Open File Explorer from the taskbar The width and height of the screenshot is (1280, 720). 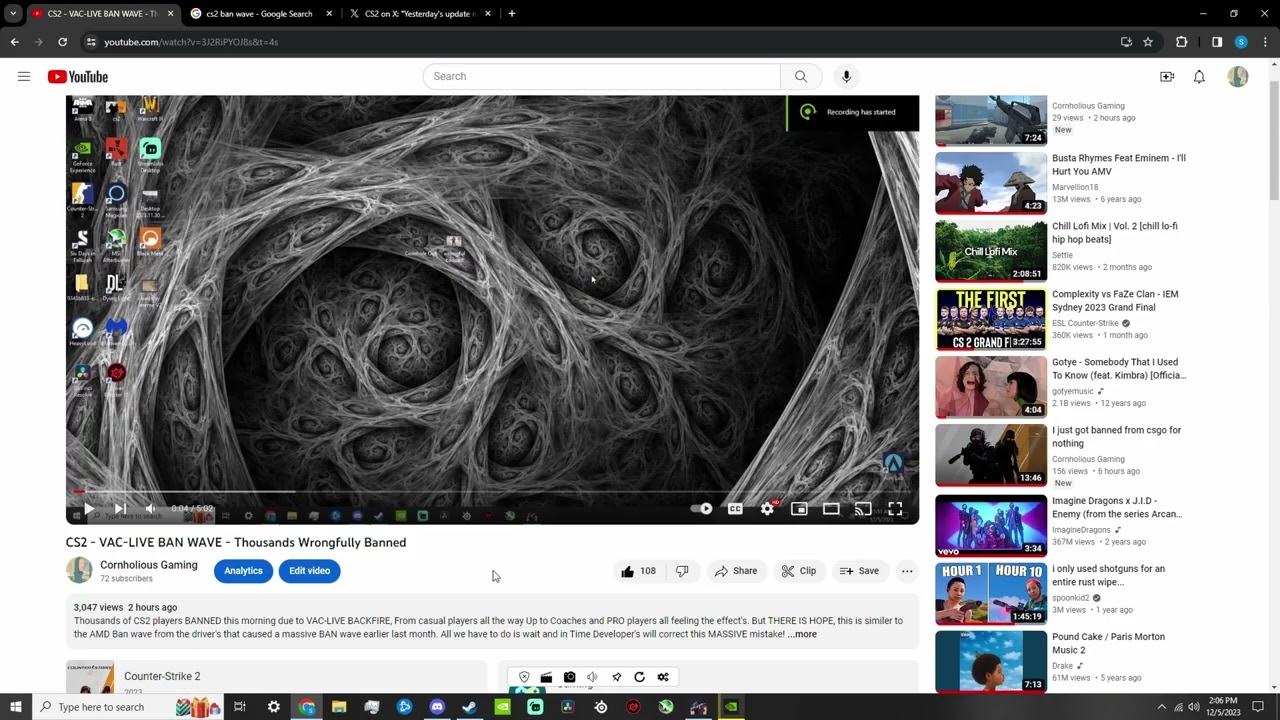pos(339,707)
